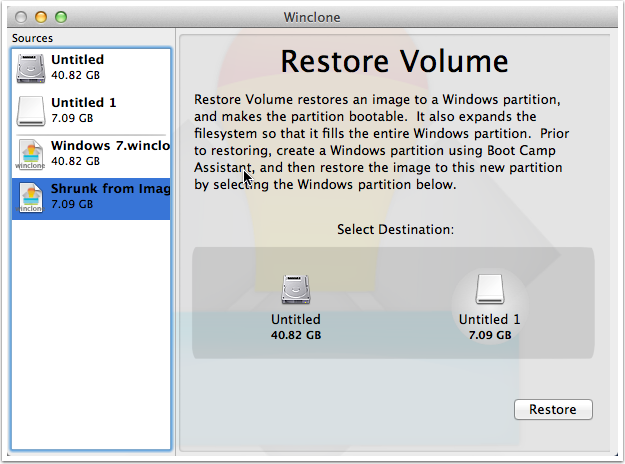Viewport: 625px width, 464px height.
Task: Click the Restore Volume heading
Action: (395, 61)
